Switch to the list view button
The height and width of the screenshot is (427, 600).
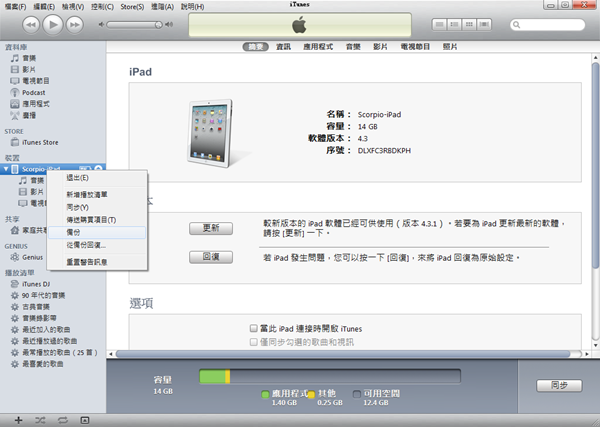click(x=439, y=24)
